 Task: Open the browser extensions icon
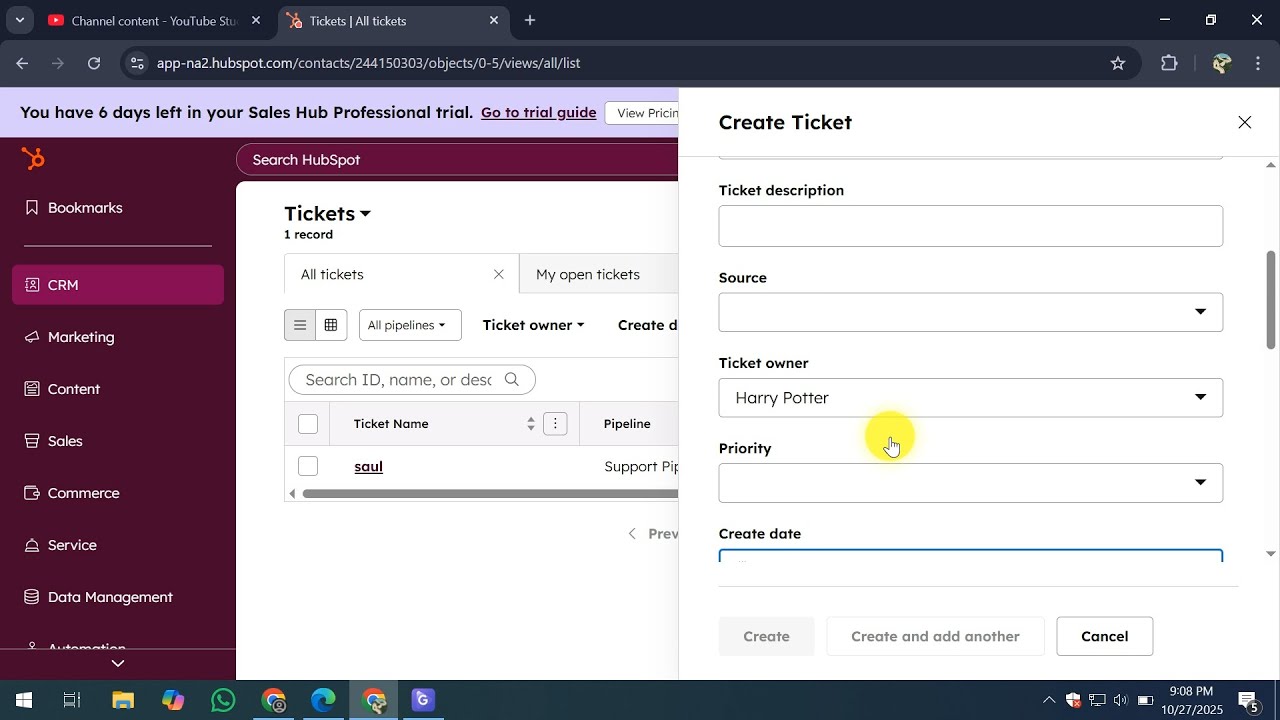coord(1169,63)
